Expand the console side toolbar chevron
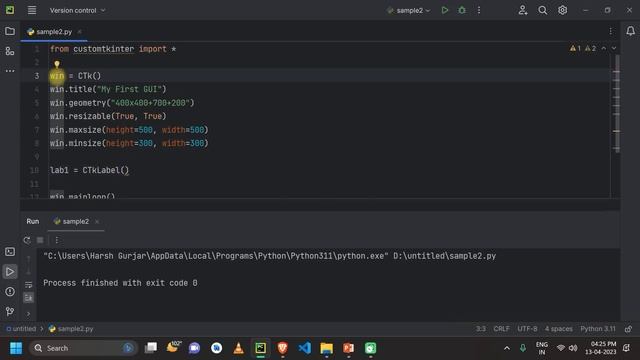The width and height of the screenshot is (640, 360). [x=29, y=313]
